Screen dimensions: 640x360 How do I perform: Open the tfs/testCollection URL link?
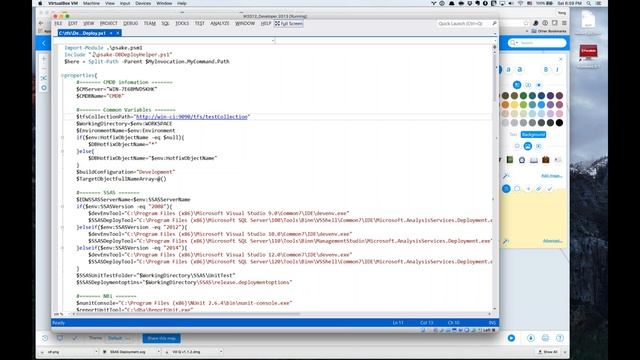(x=192, y=117)
